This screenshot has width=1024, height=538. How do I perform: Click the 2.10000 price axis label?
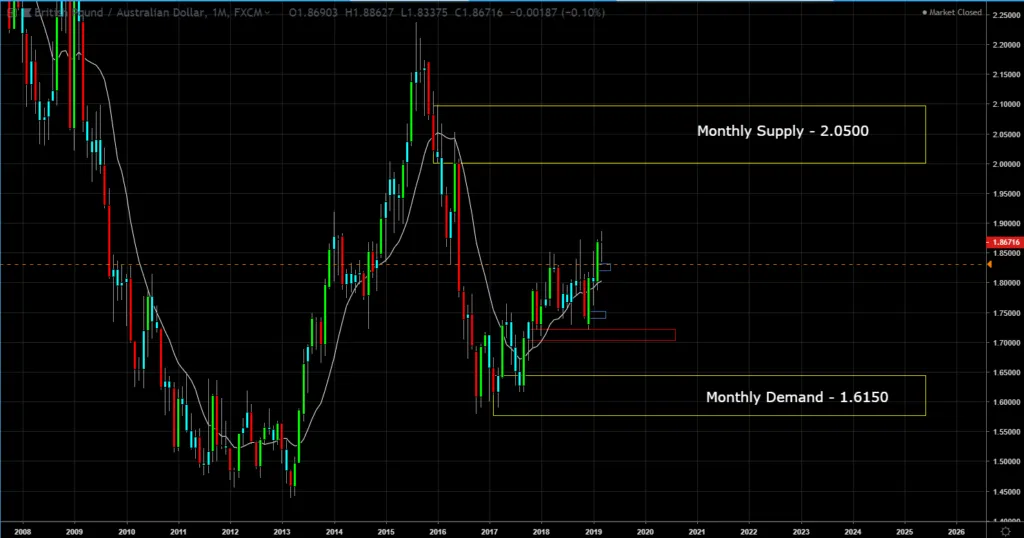pyautogui.click(x=1006, y=104)
